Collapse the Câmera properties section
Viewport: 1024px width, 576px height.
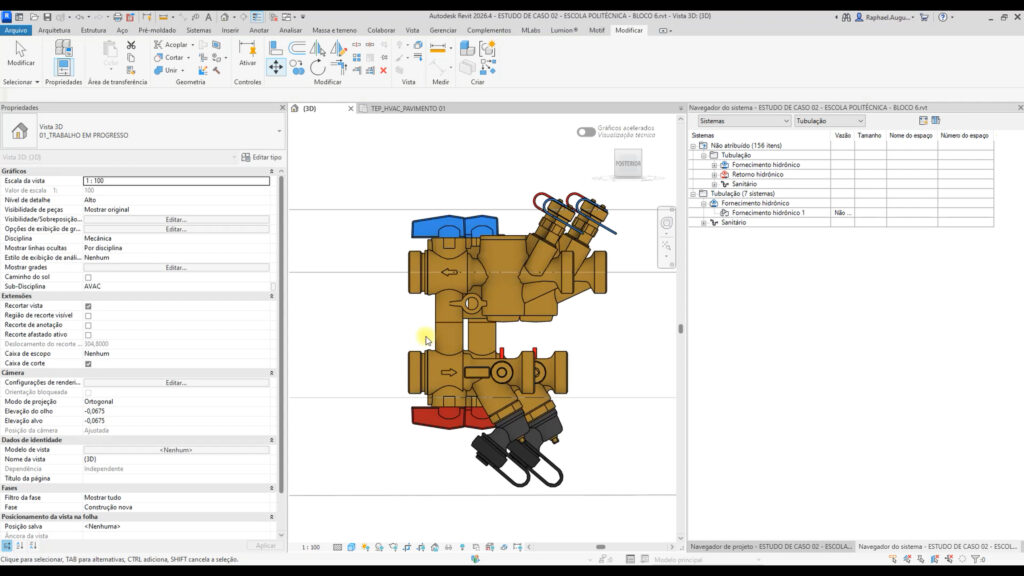tap(272, 373)
